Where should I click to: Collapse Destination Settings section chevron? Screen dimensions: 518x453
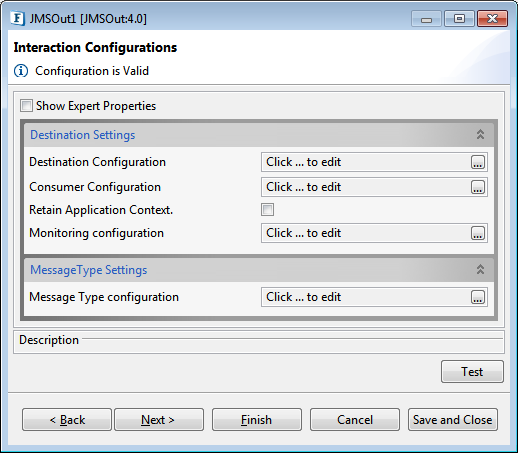[x=480, y=135]
